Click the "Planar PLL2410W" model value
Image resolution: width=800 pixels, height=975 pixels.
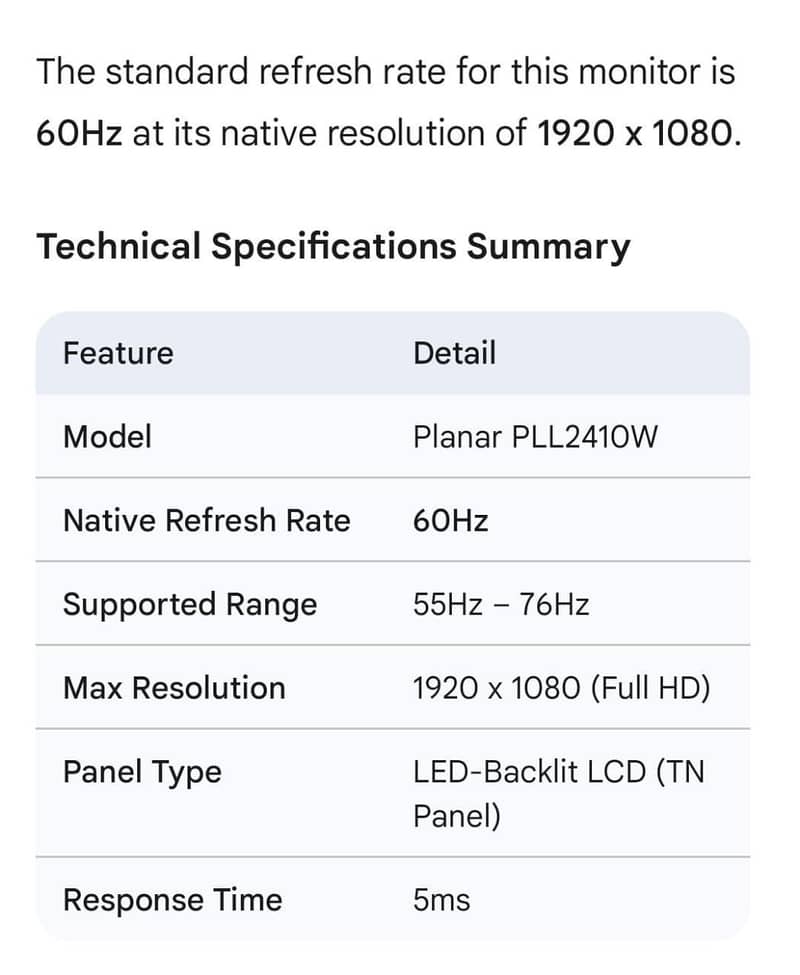535,436
